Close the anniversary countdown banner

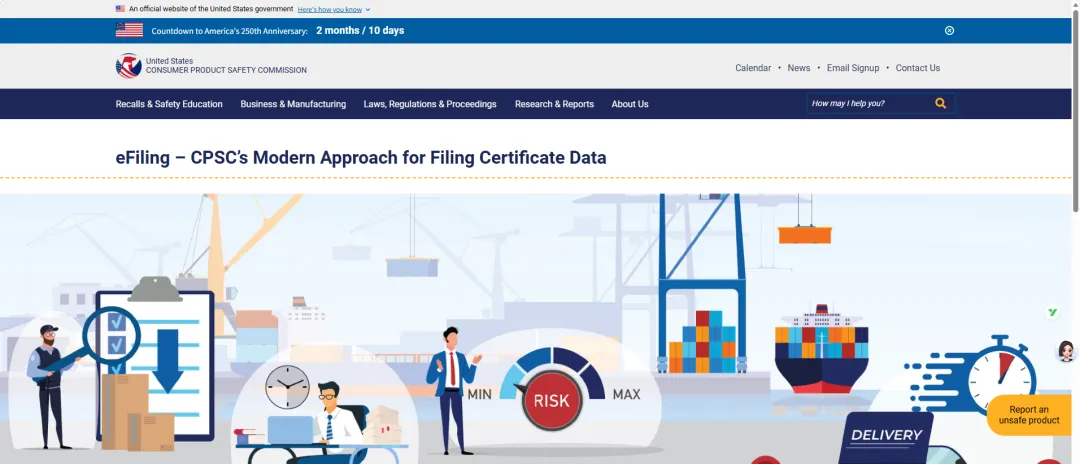point(949,30)
